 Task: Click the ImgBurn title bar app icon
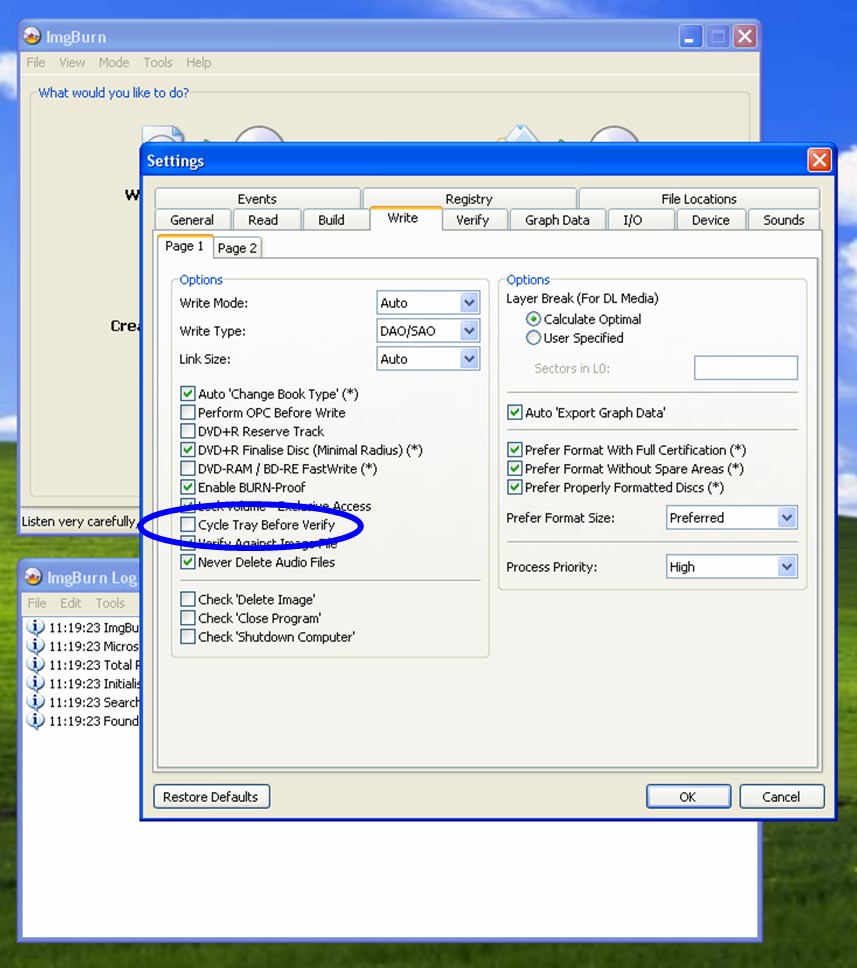(32, 36)
